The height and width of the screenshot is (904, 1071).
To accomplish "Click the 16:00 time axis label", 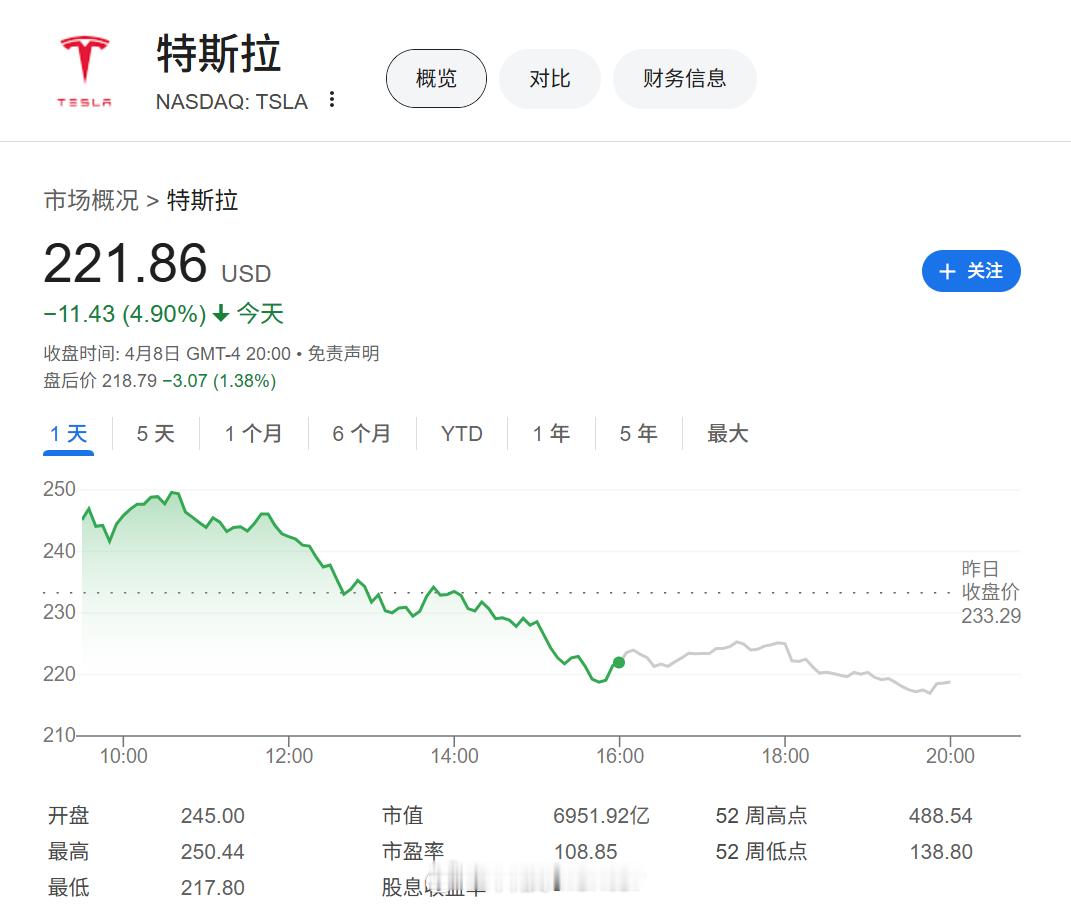I will [x=620, y=756].
